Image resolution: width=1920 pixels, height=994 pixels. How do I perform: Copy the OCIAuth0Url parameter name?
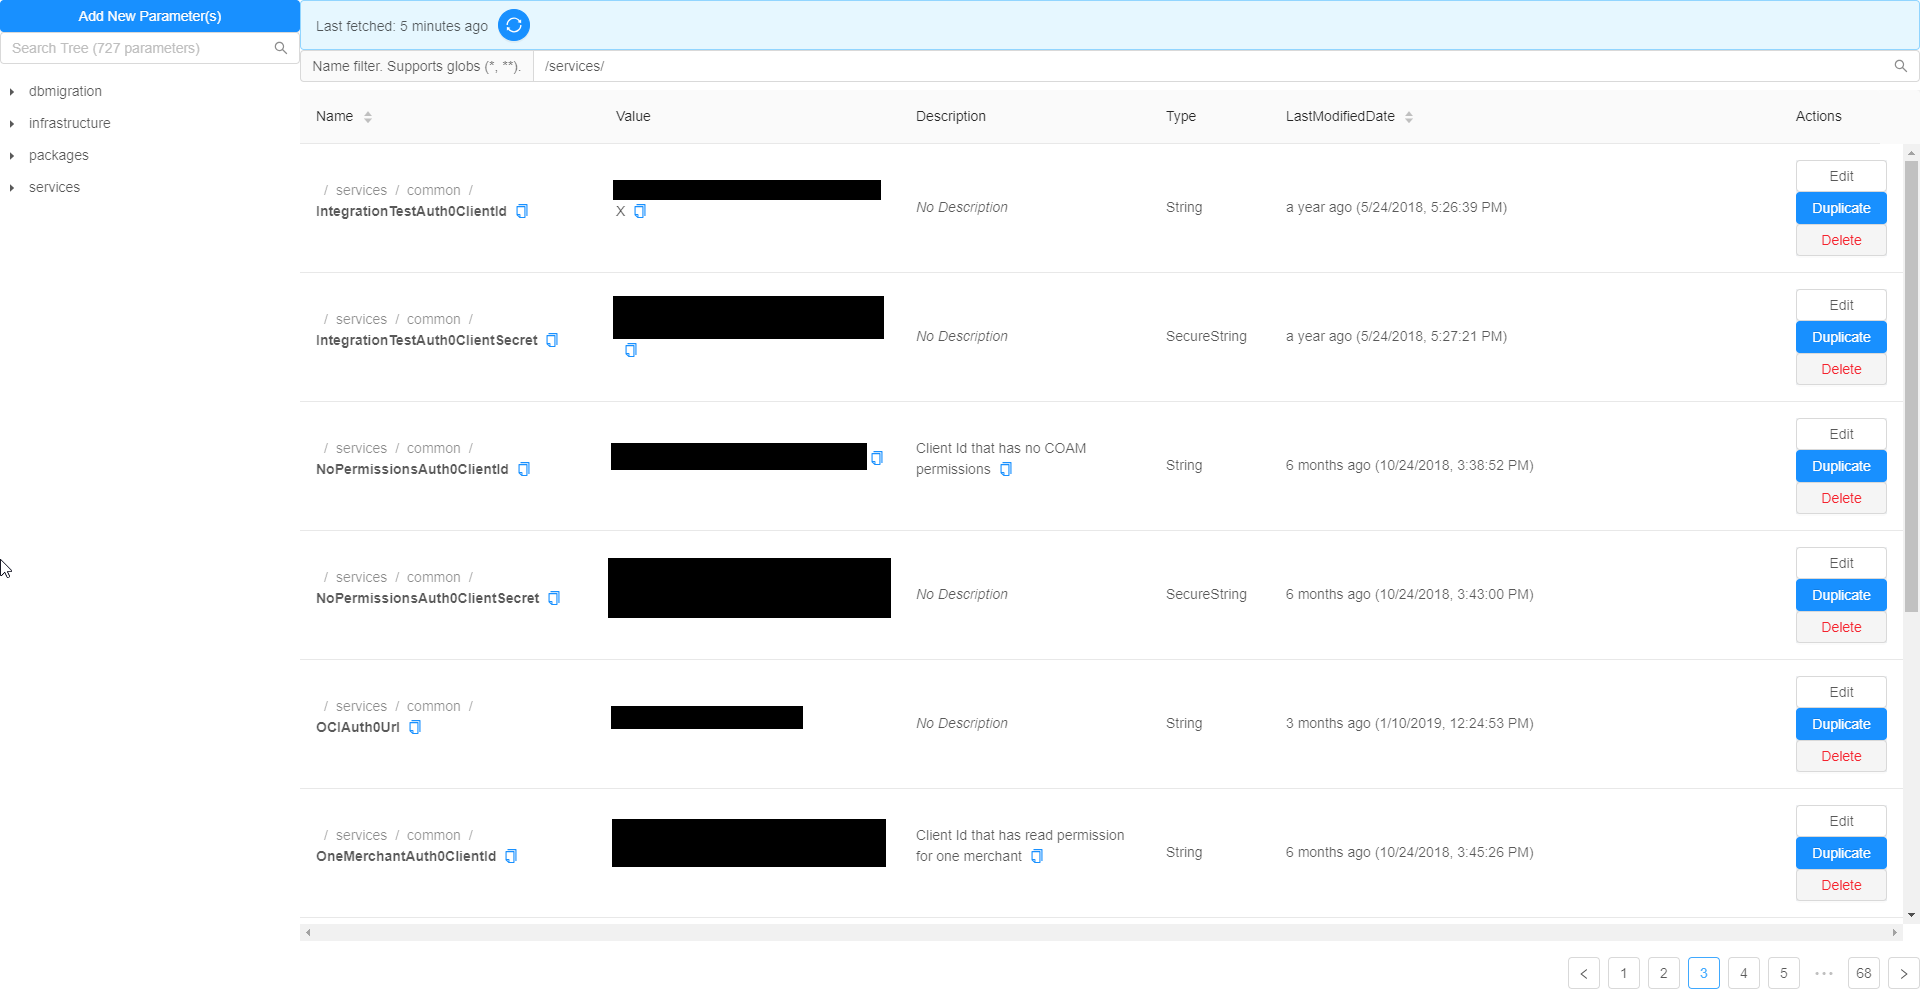tap(415, 727)
